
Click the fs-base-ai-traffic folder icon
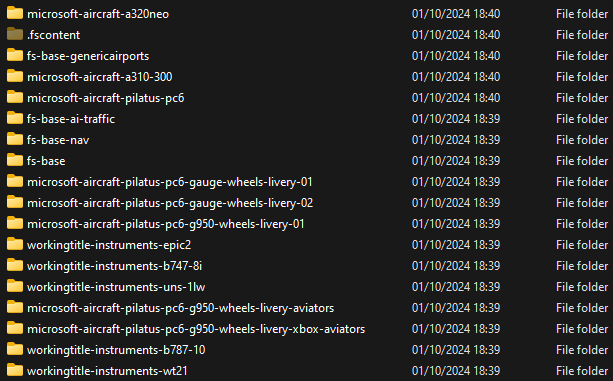pos(15,118)
